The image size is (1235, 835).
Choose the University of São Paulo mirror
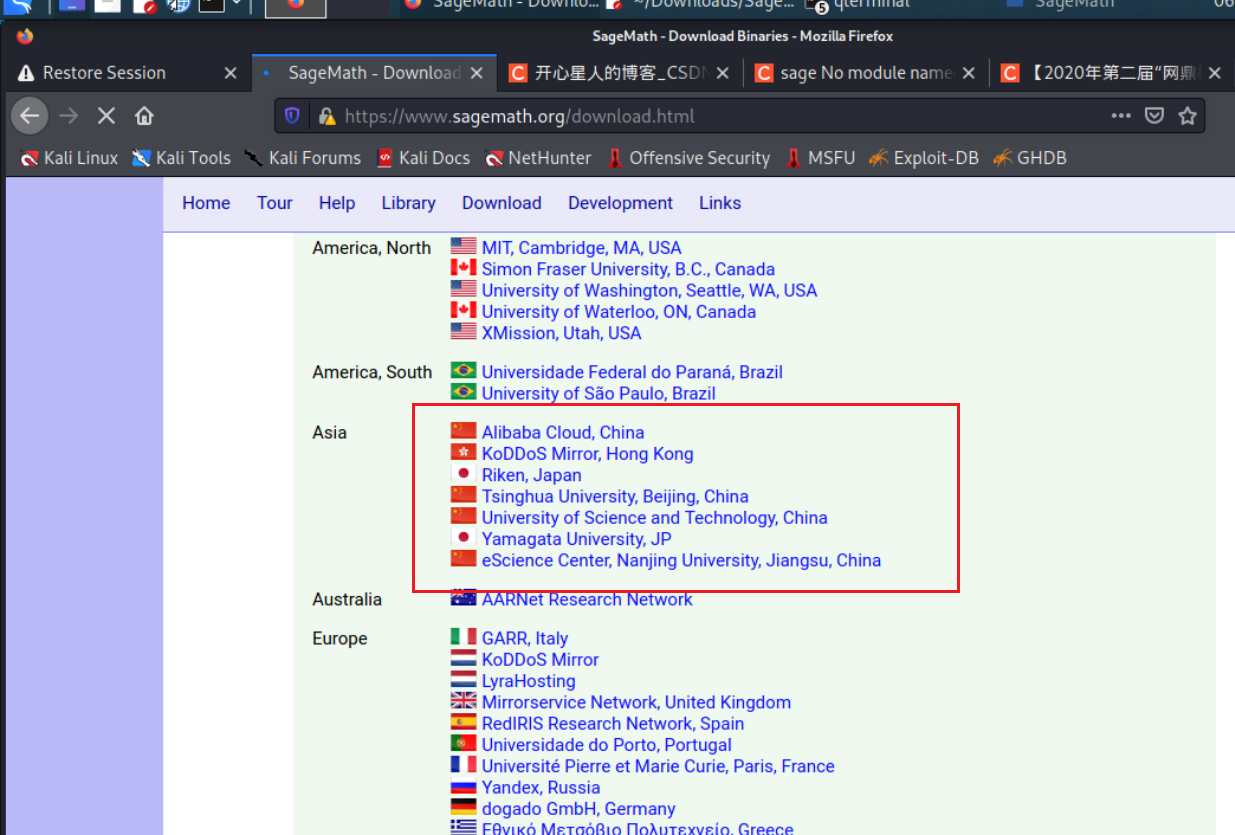coord(599,393)
